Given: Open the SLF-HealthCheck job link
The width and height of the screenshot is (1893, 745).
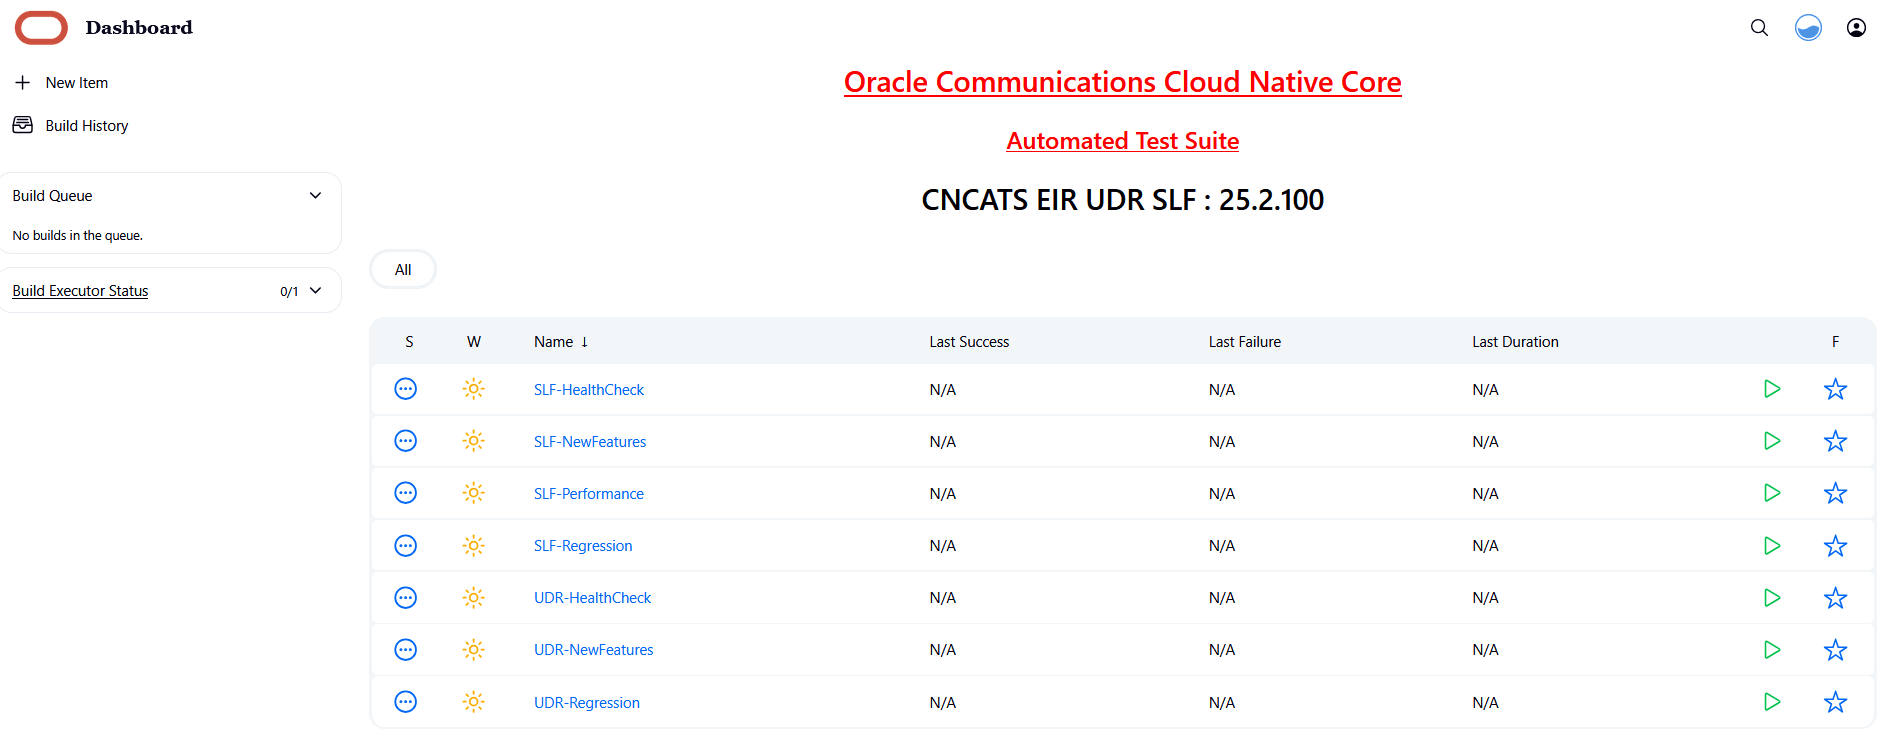Looking at the screenshot, I should (x=589, y=390).
